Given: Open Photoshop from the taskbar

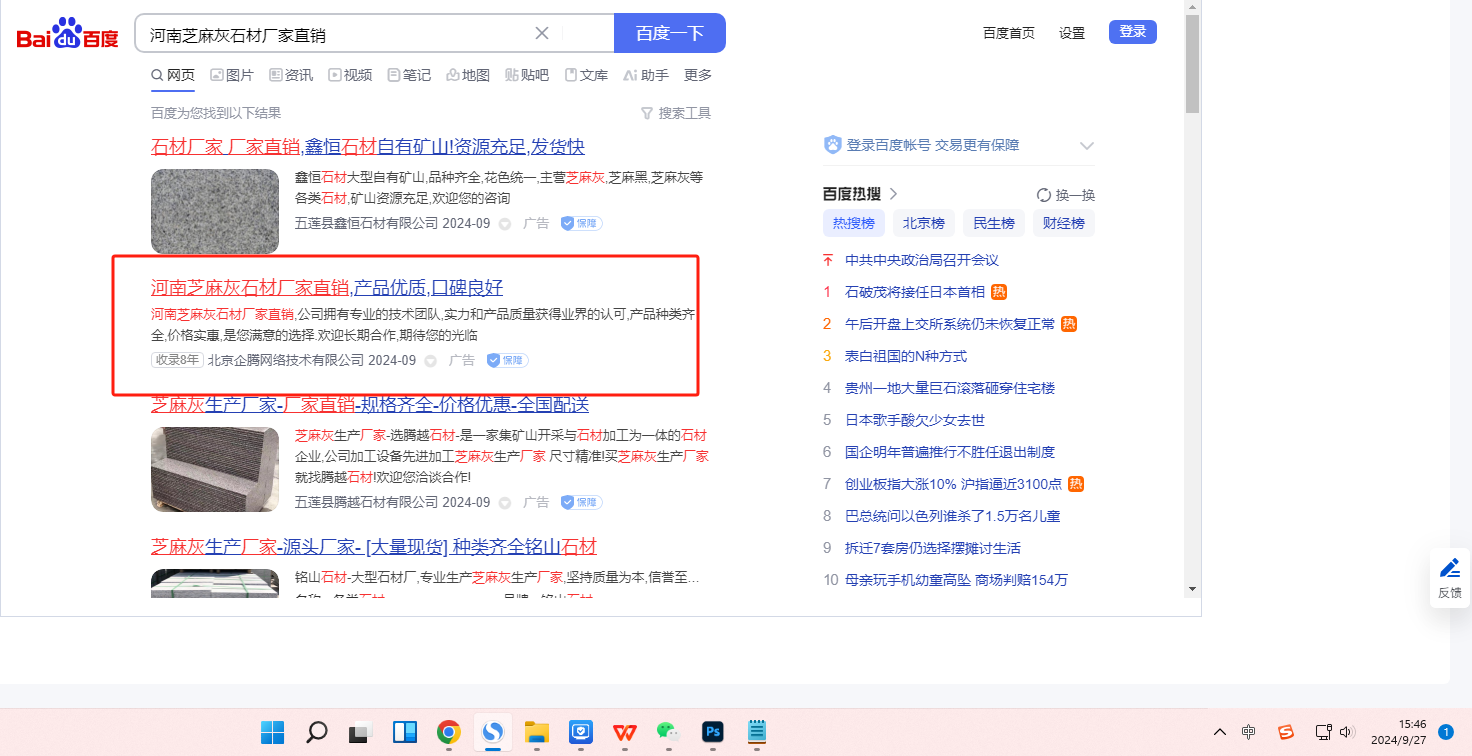Looking at the screenshot, I should point(712,732).
